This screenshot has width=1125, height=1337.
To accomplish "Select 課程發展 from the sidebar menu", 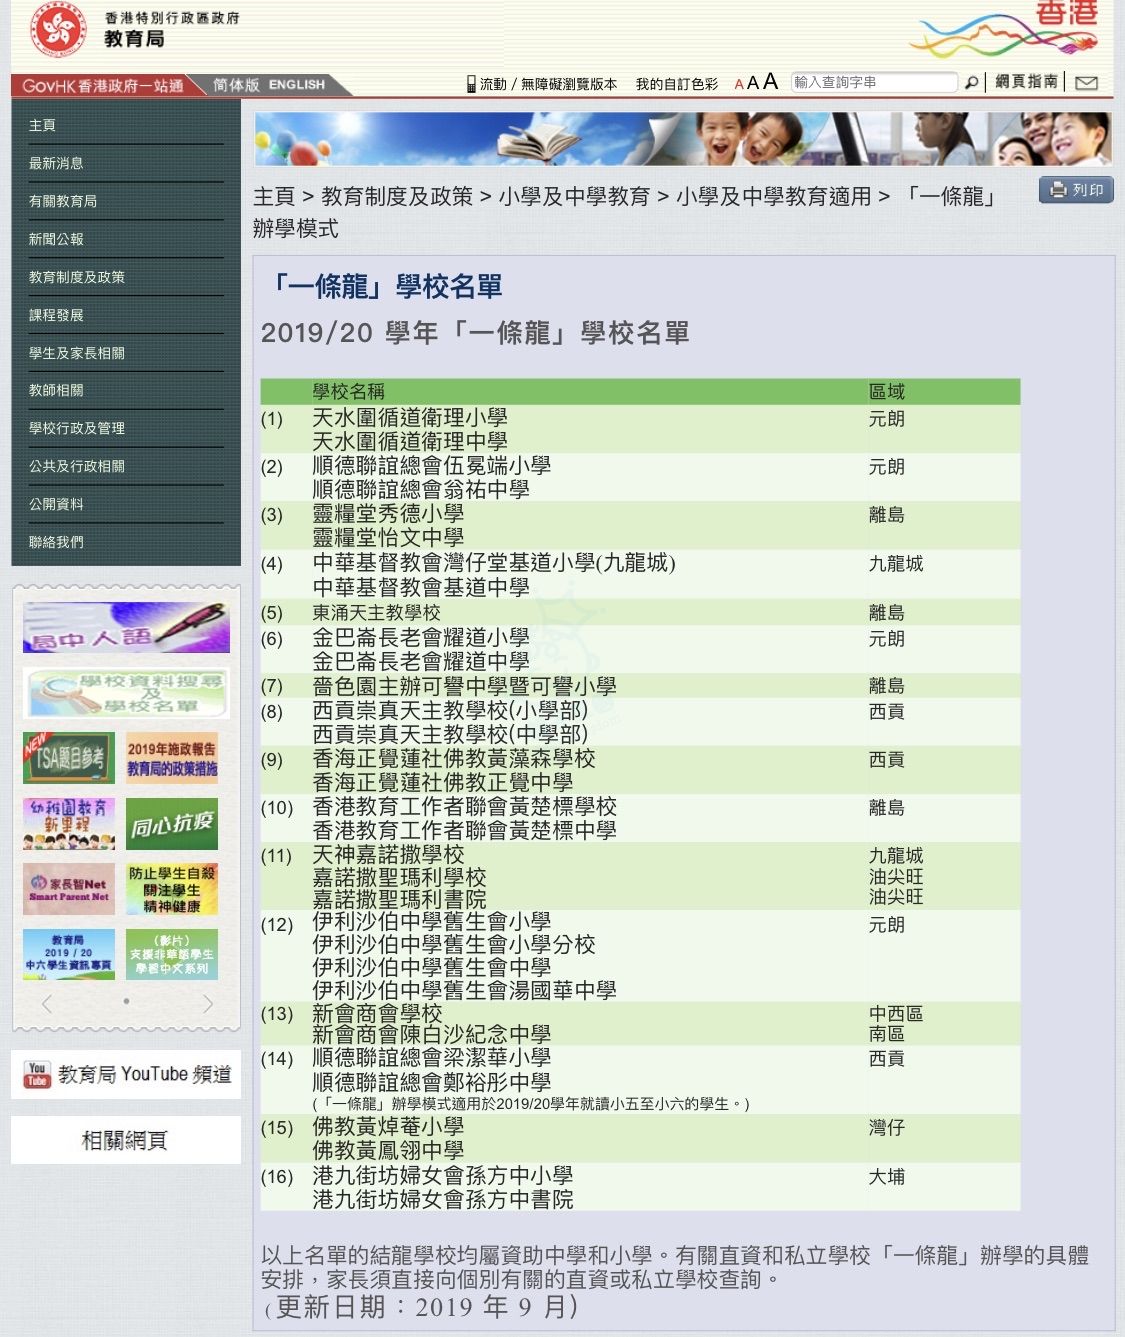I will tap(56, 315).
